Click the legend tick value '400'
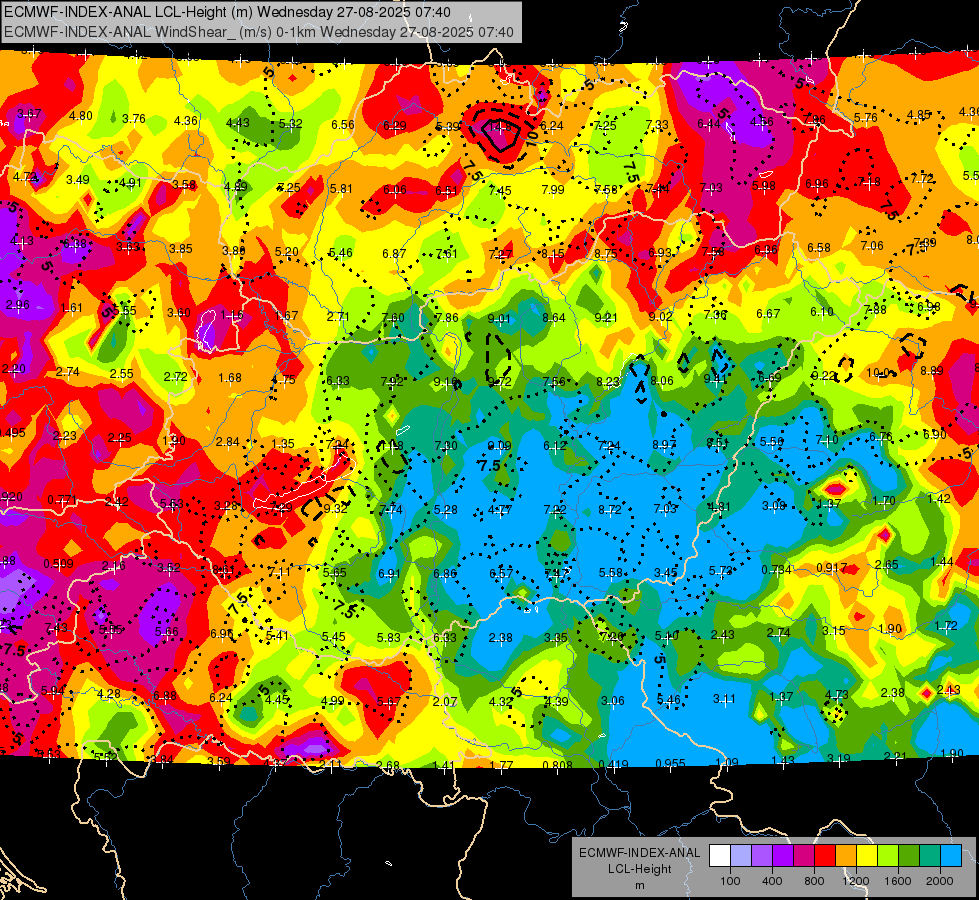The image size is (979, 900). (772, 881)
